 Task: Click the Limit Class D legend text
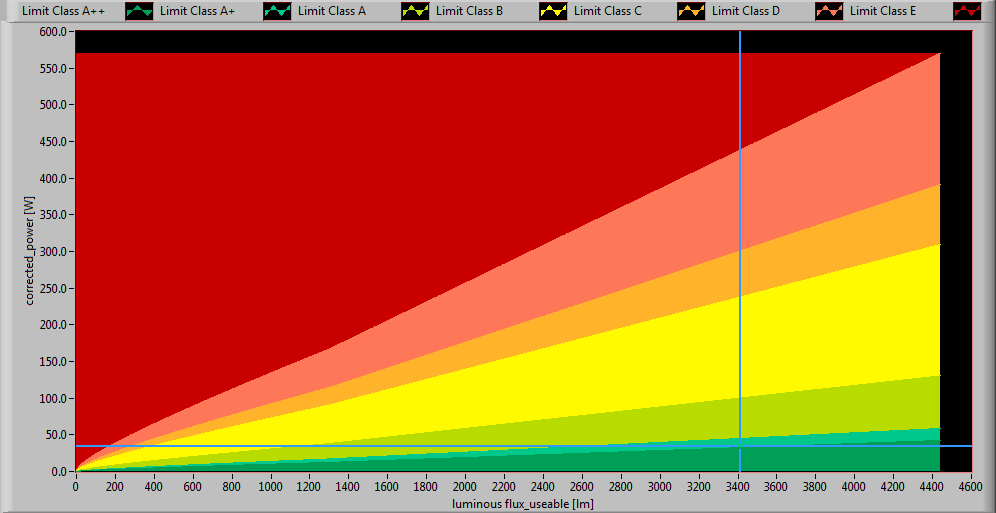(746, 11)
